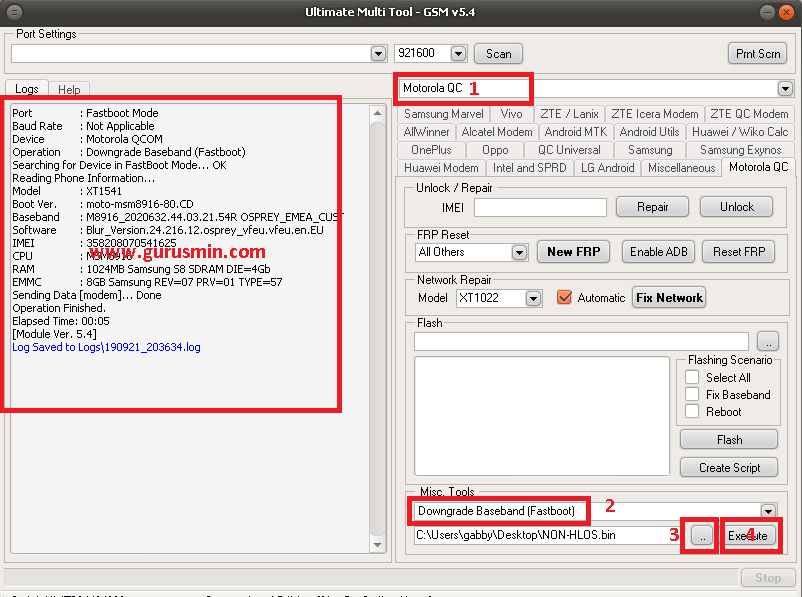Click the Unlock button
802x597 pixels.
[737, 207]
